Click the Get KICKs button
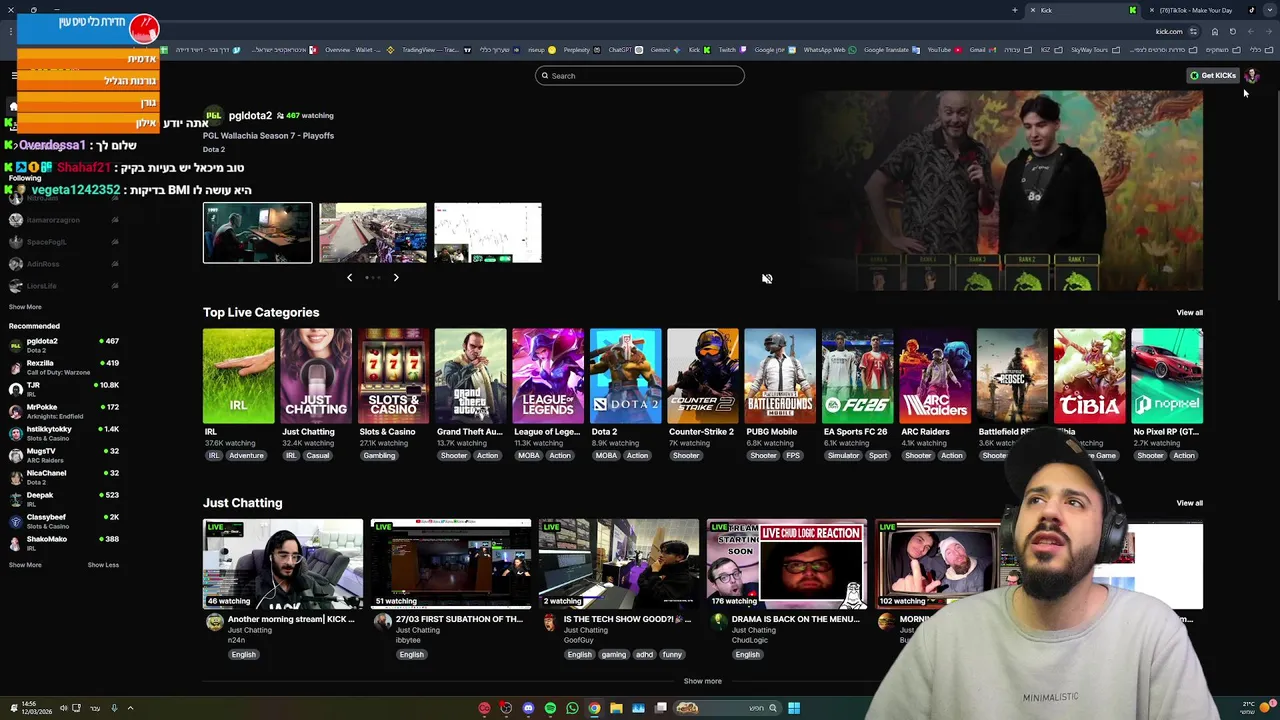This screenshot has height=720, width=1280. click(1213, 75)
